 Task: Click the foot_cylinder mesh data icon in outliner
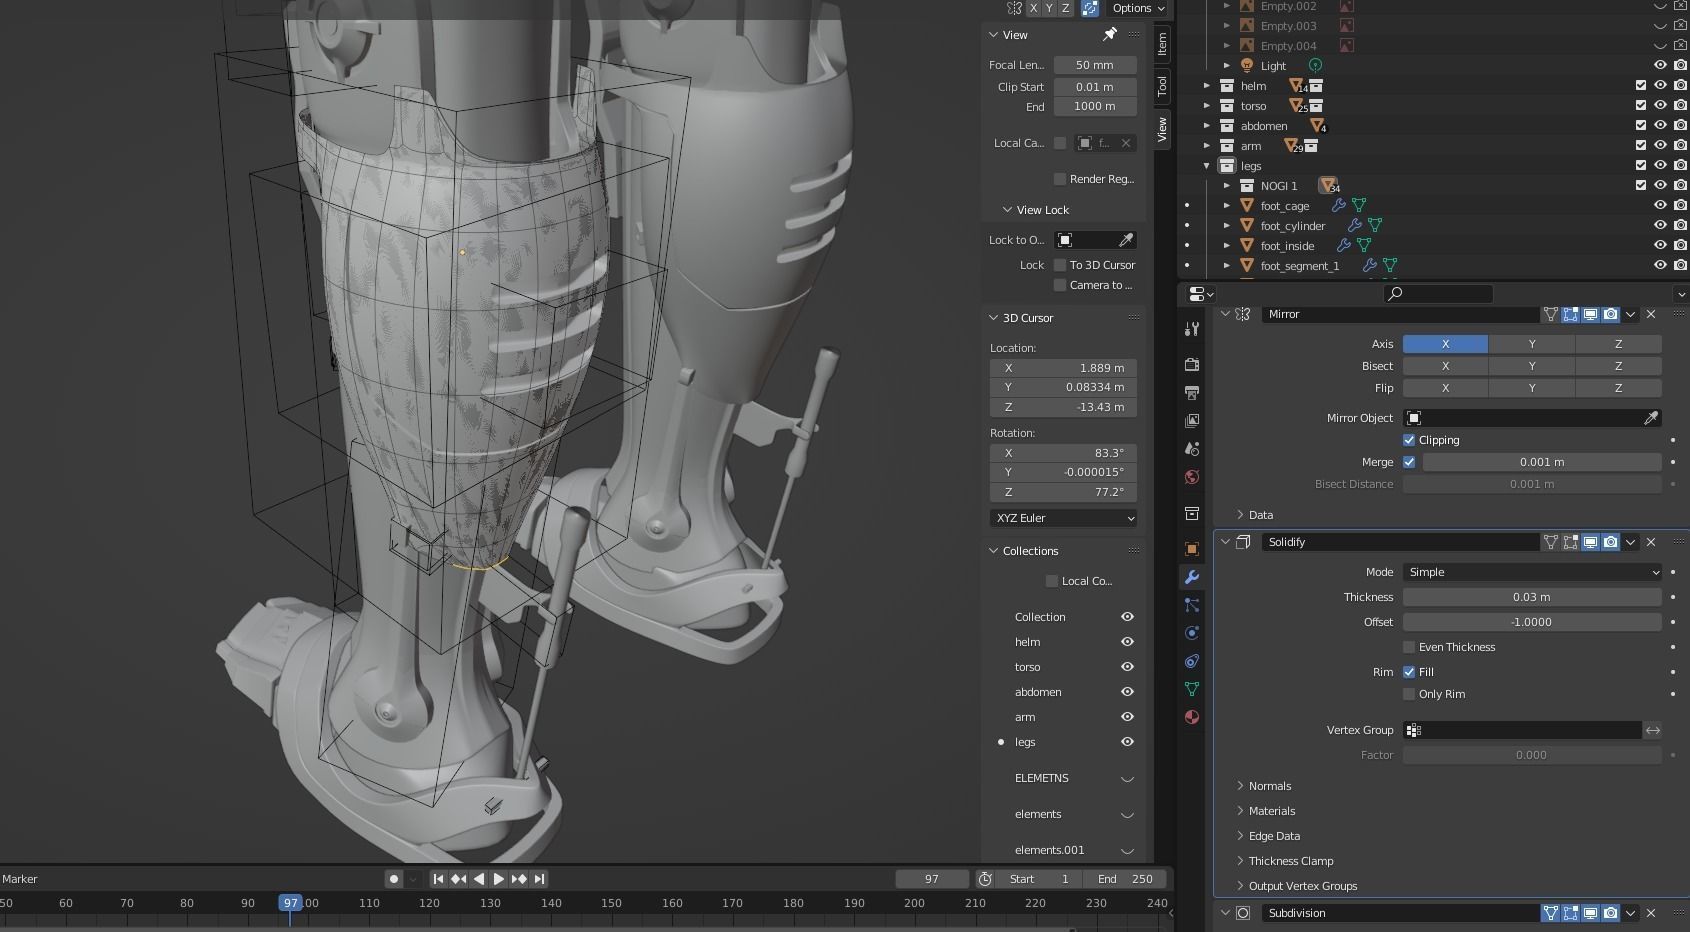1375,226
